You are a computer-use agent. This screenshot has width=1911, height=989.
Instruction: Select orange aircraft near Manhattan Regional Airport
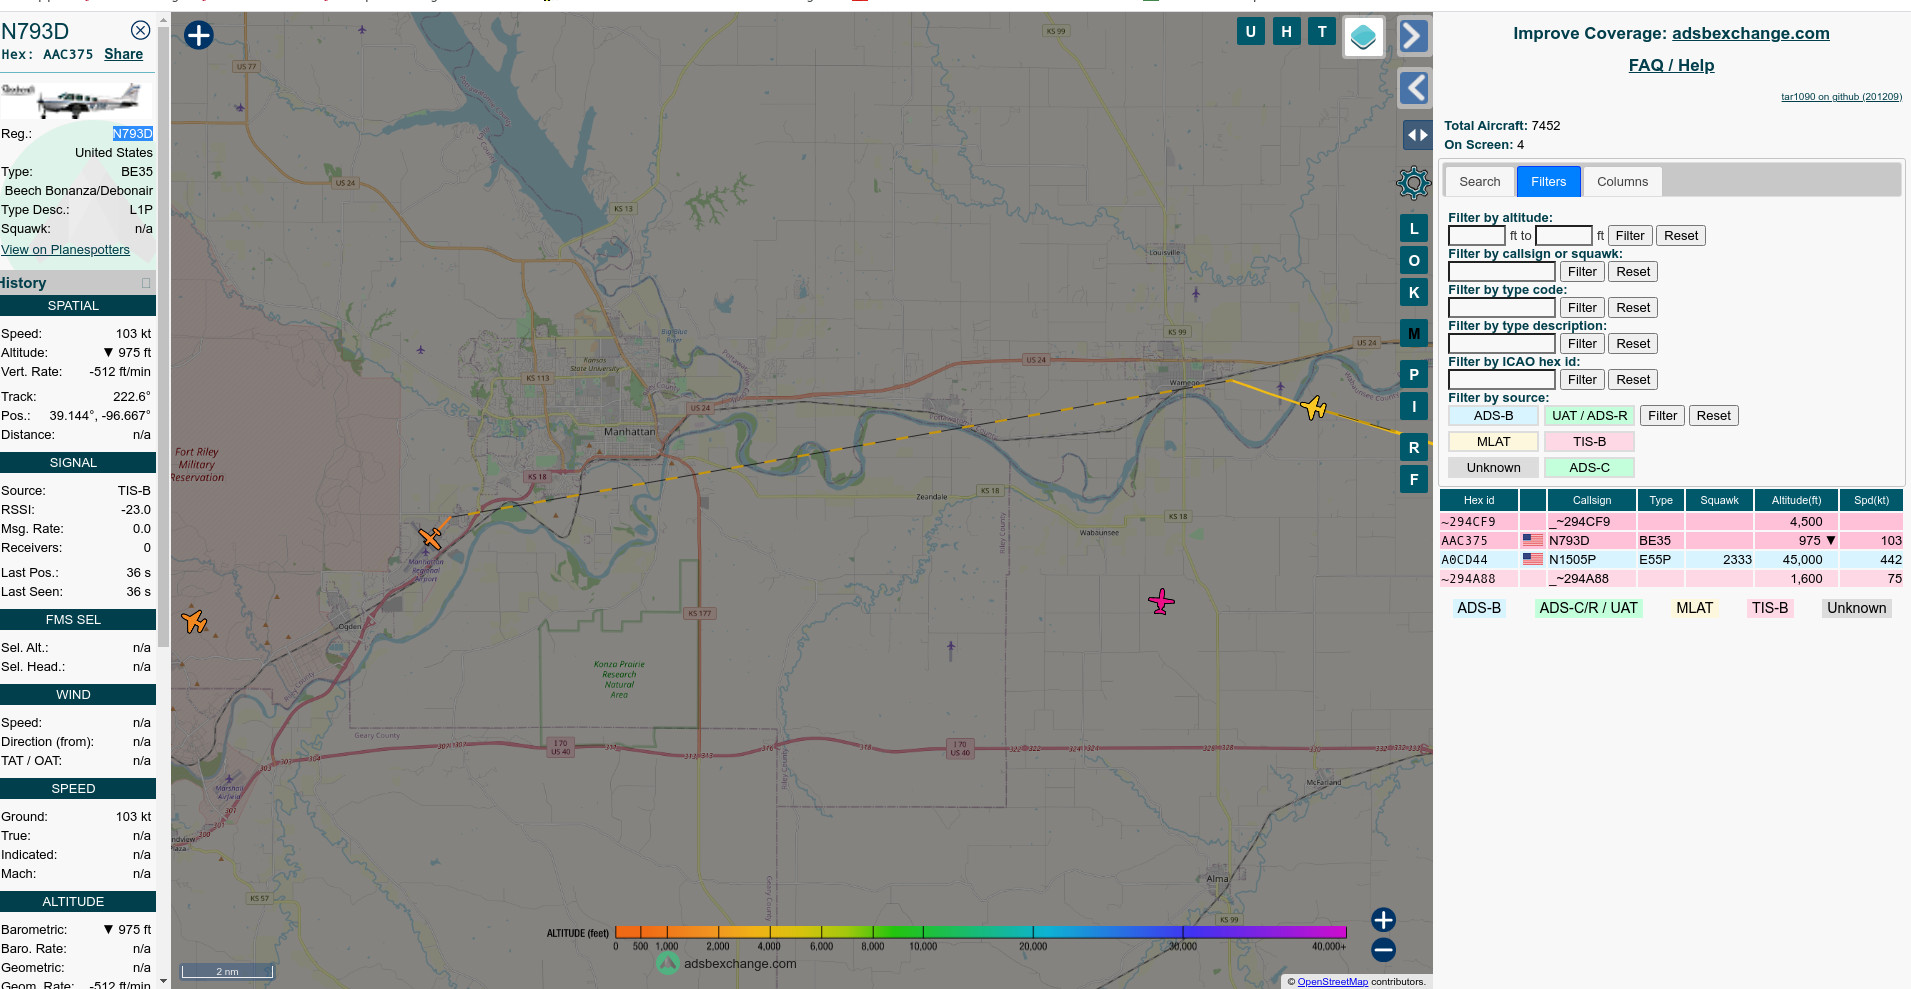[x=430, y=538]
